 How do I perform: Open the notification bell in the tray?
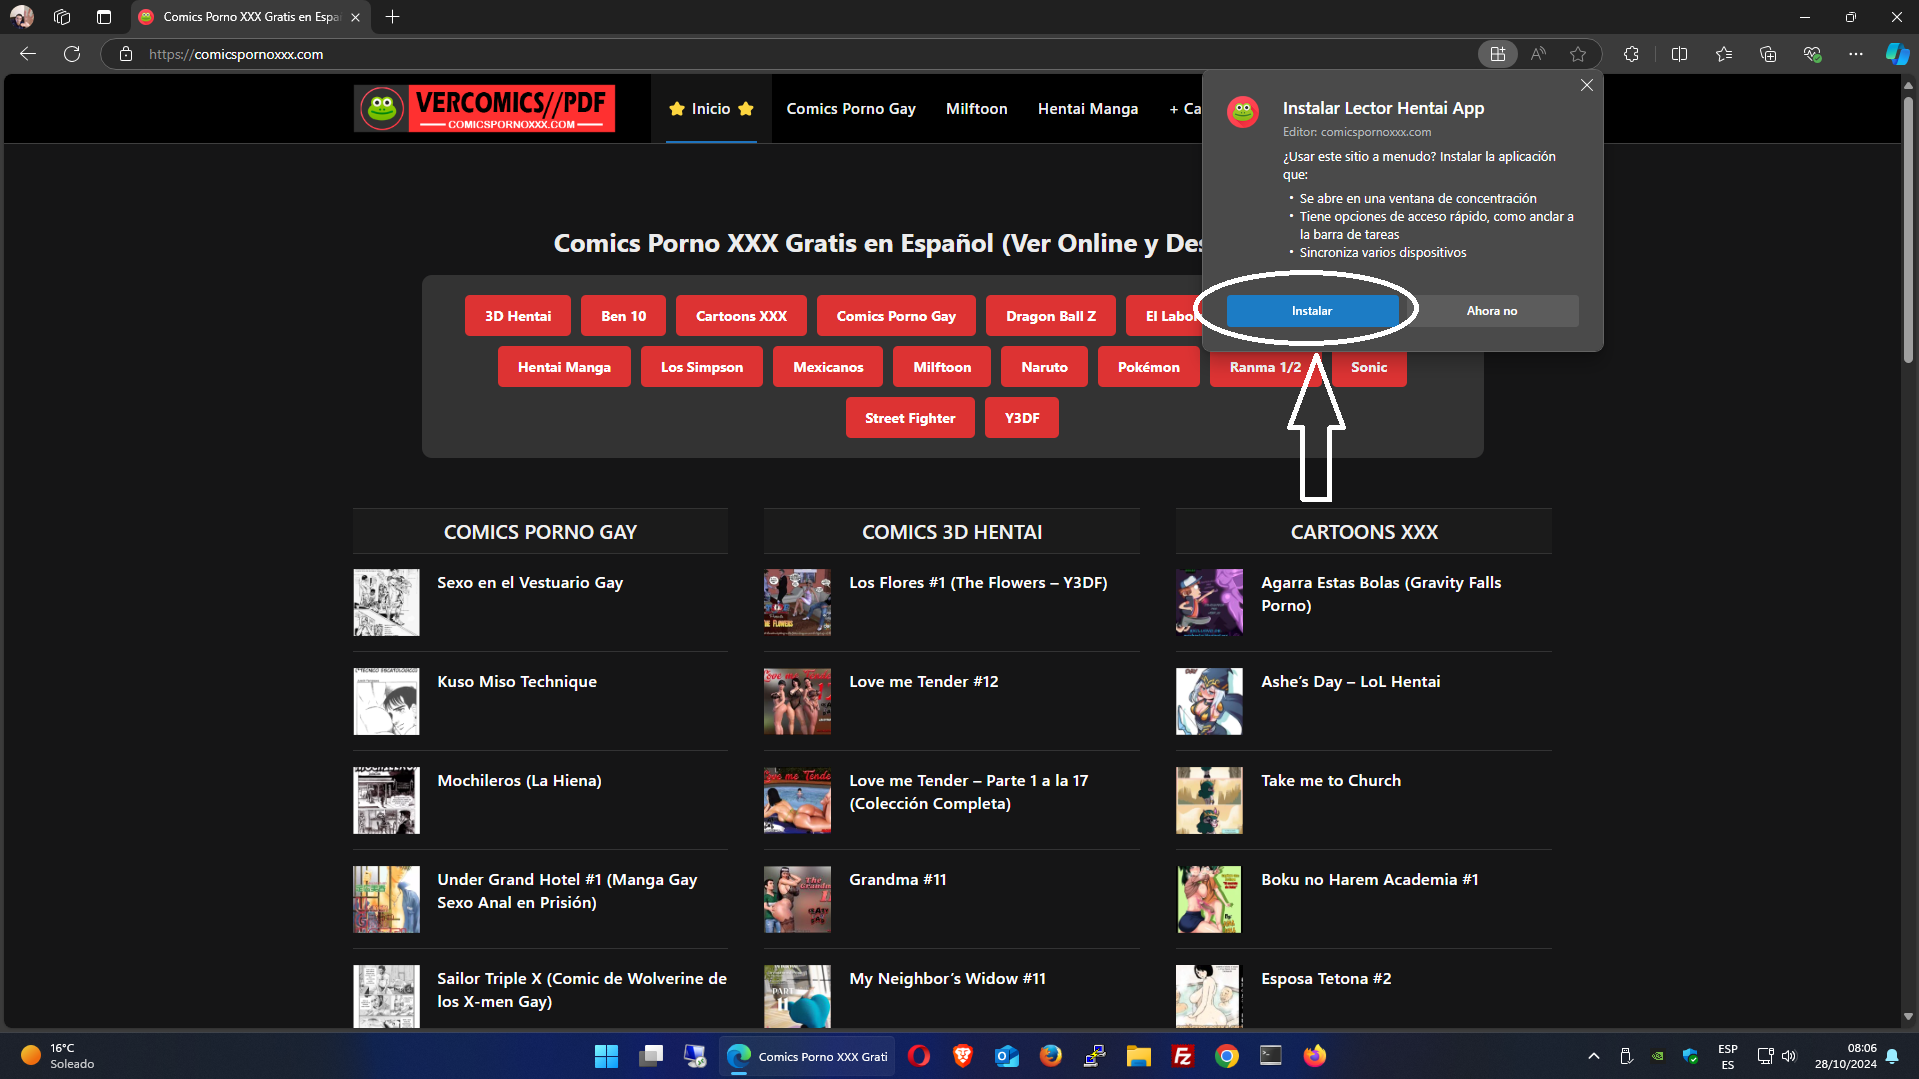pyautogui.click(x=1892, y=1056)
